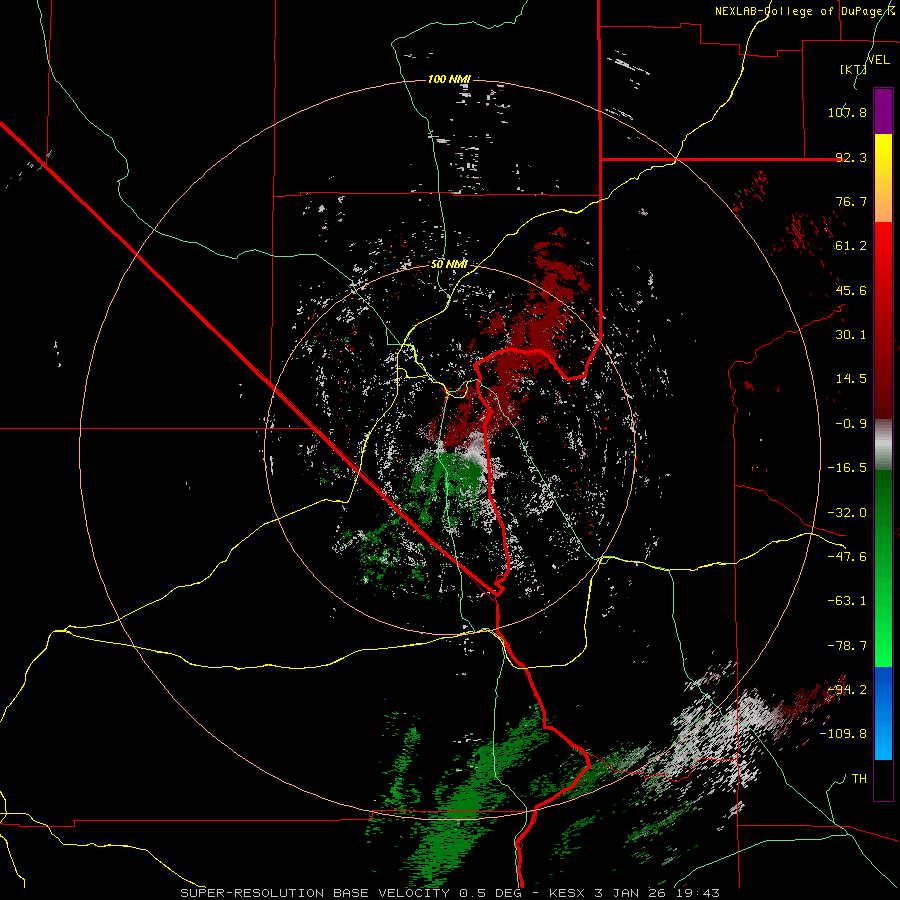Image resolution: width=900 pixels, height=900 pixels.
Task: Select the 30.1 velocity scale value
Action: pos(851,335)
